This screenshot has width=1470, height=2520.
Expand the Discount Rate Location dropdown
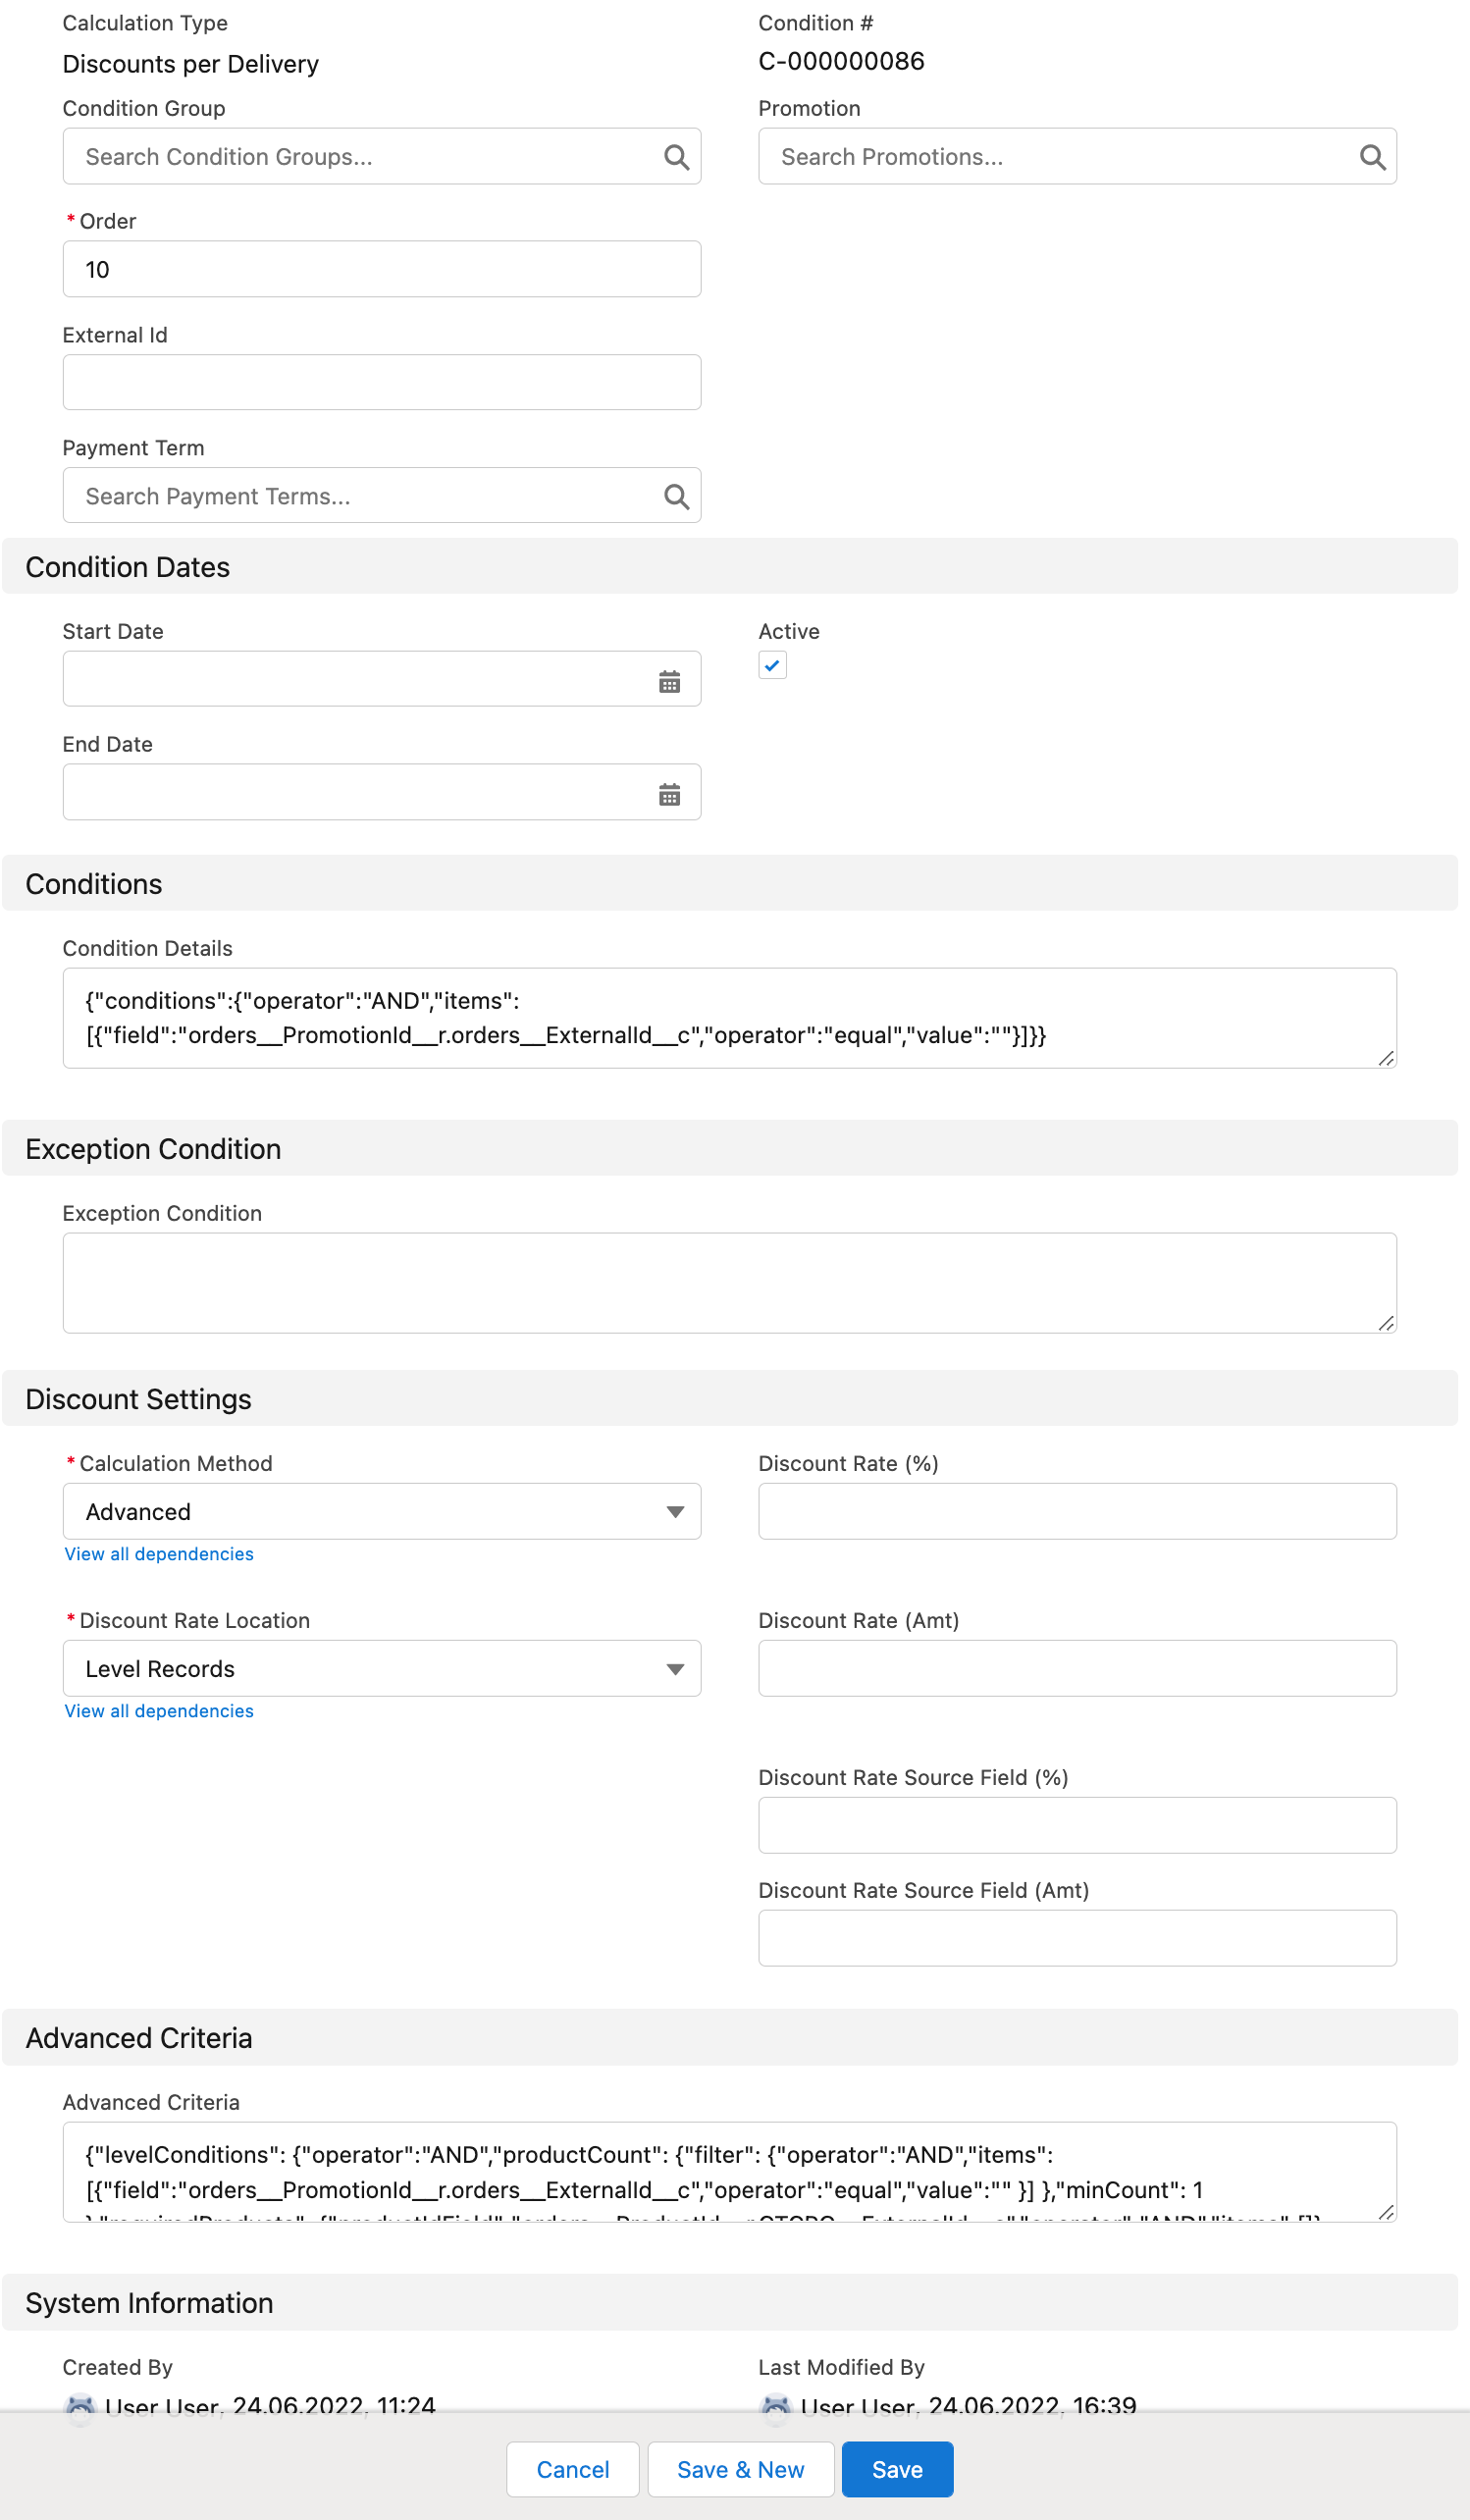(381, 1668)
